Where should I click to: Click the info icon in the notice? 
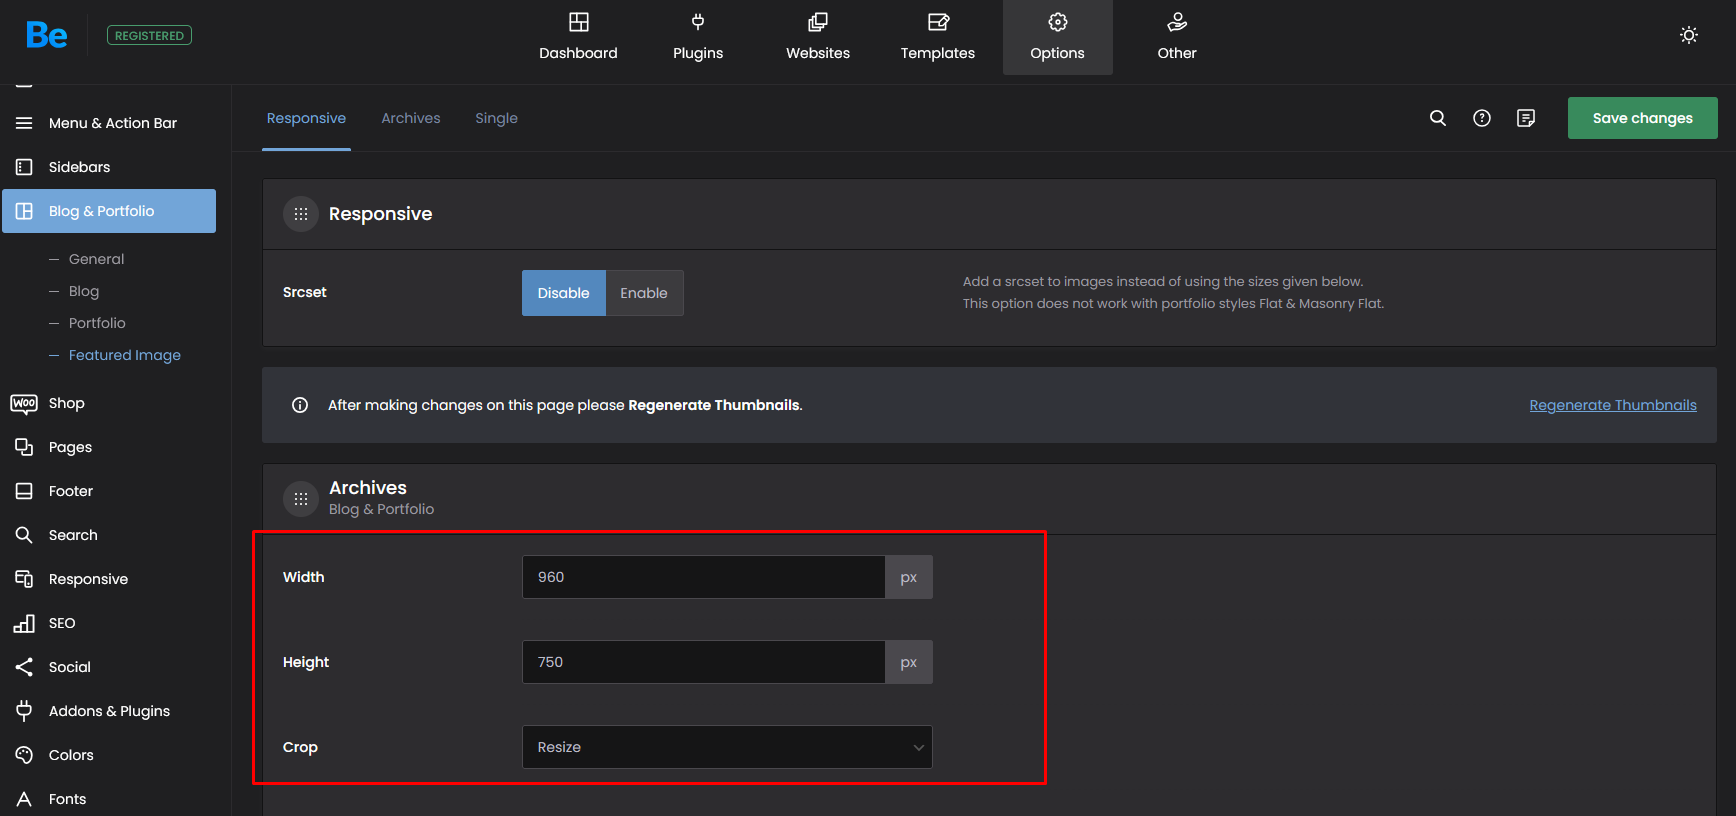pos(300,405)
